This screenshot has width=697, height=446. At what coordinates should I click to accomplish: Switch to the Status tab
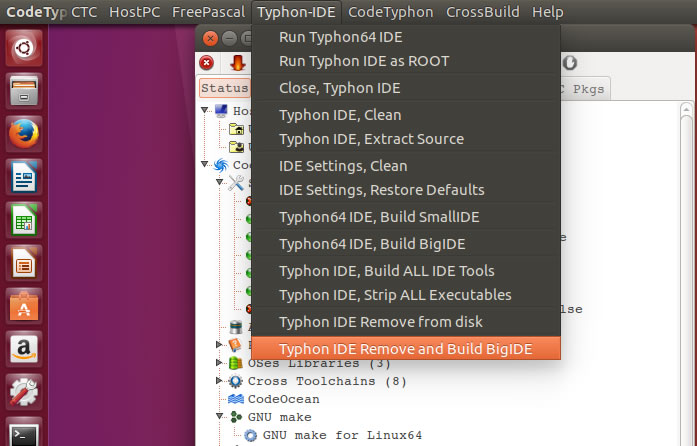tap(225, 88)
